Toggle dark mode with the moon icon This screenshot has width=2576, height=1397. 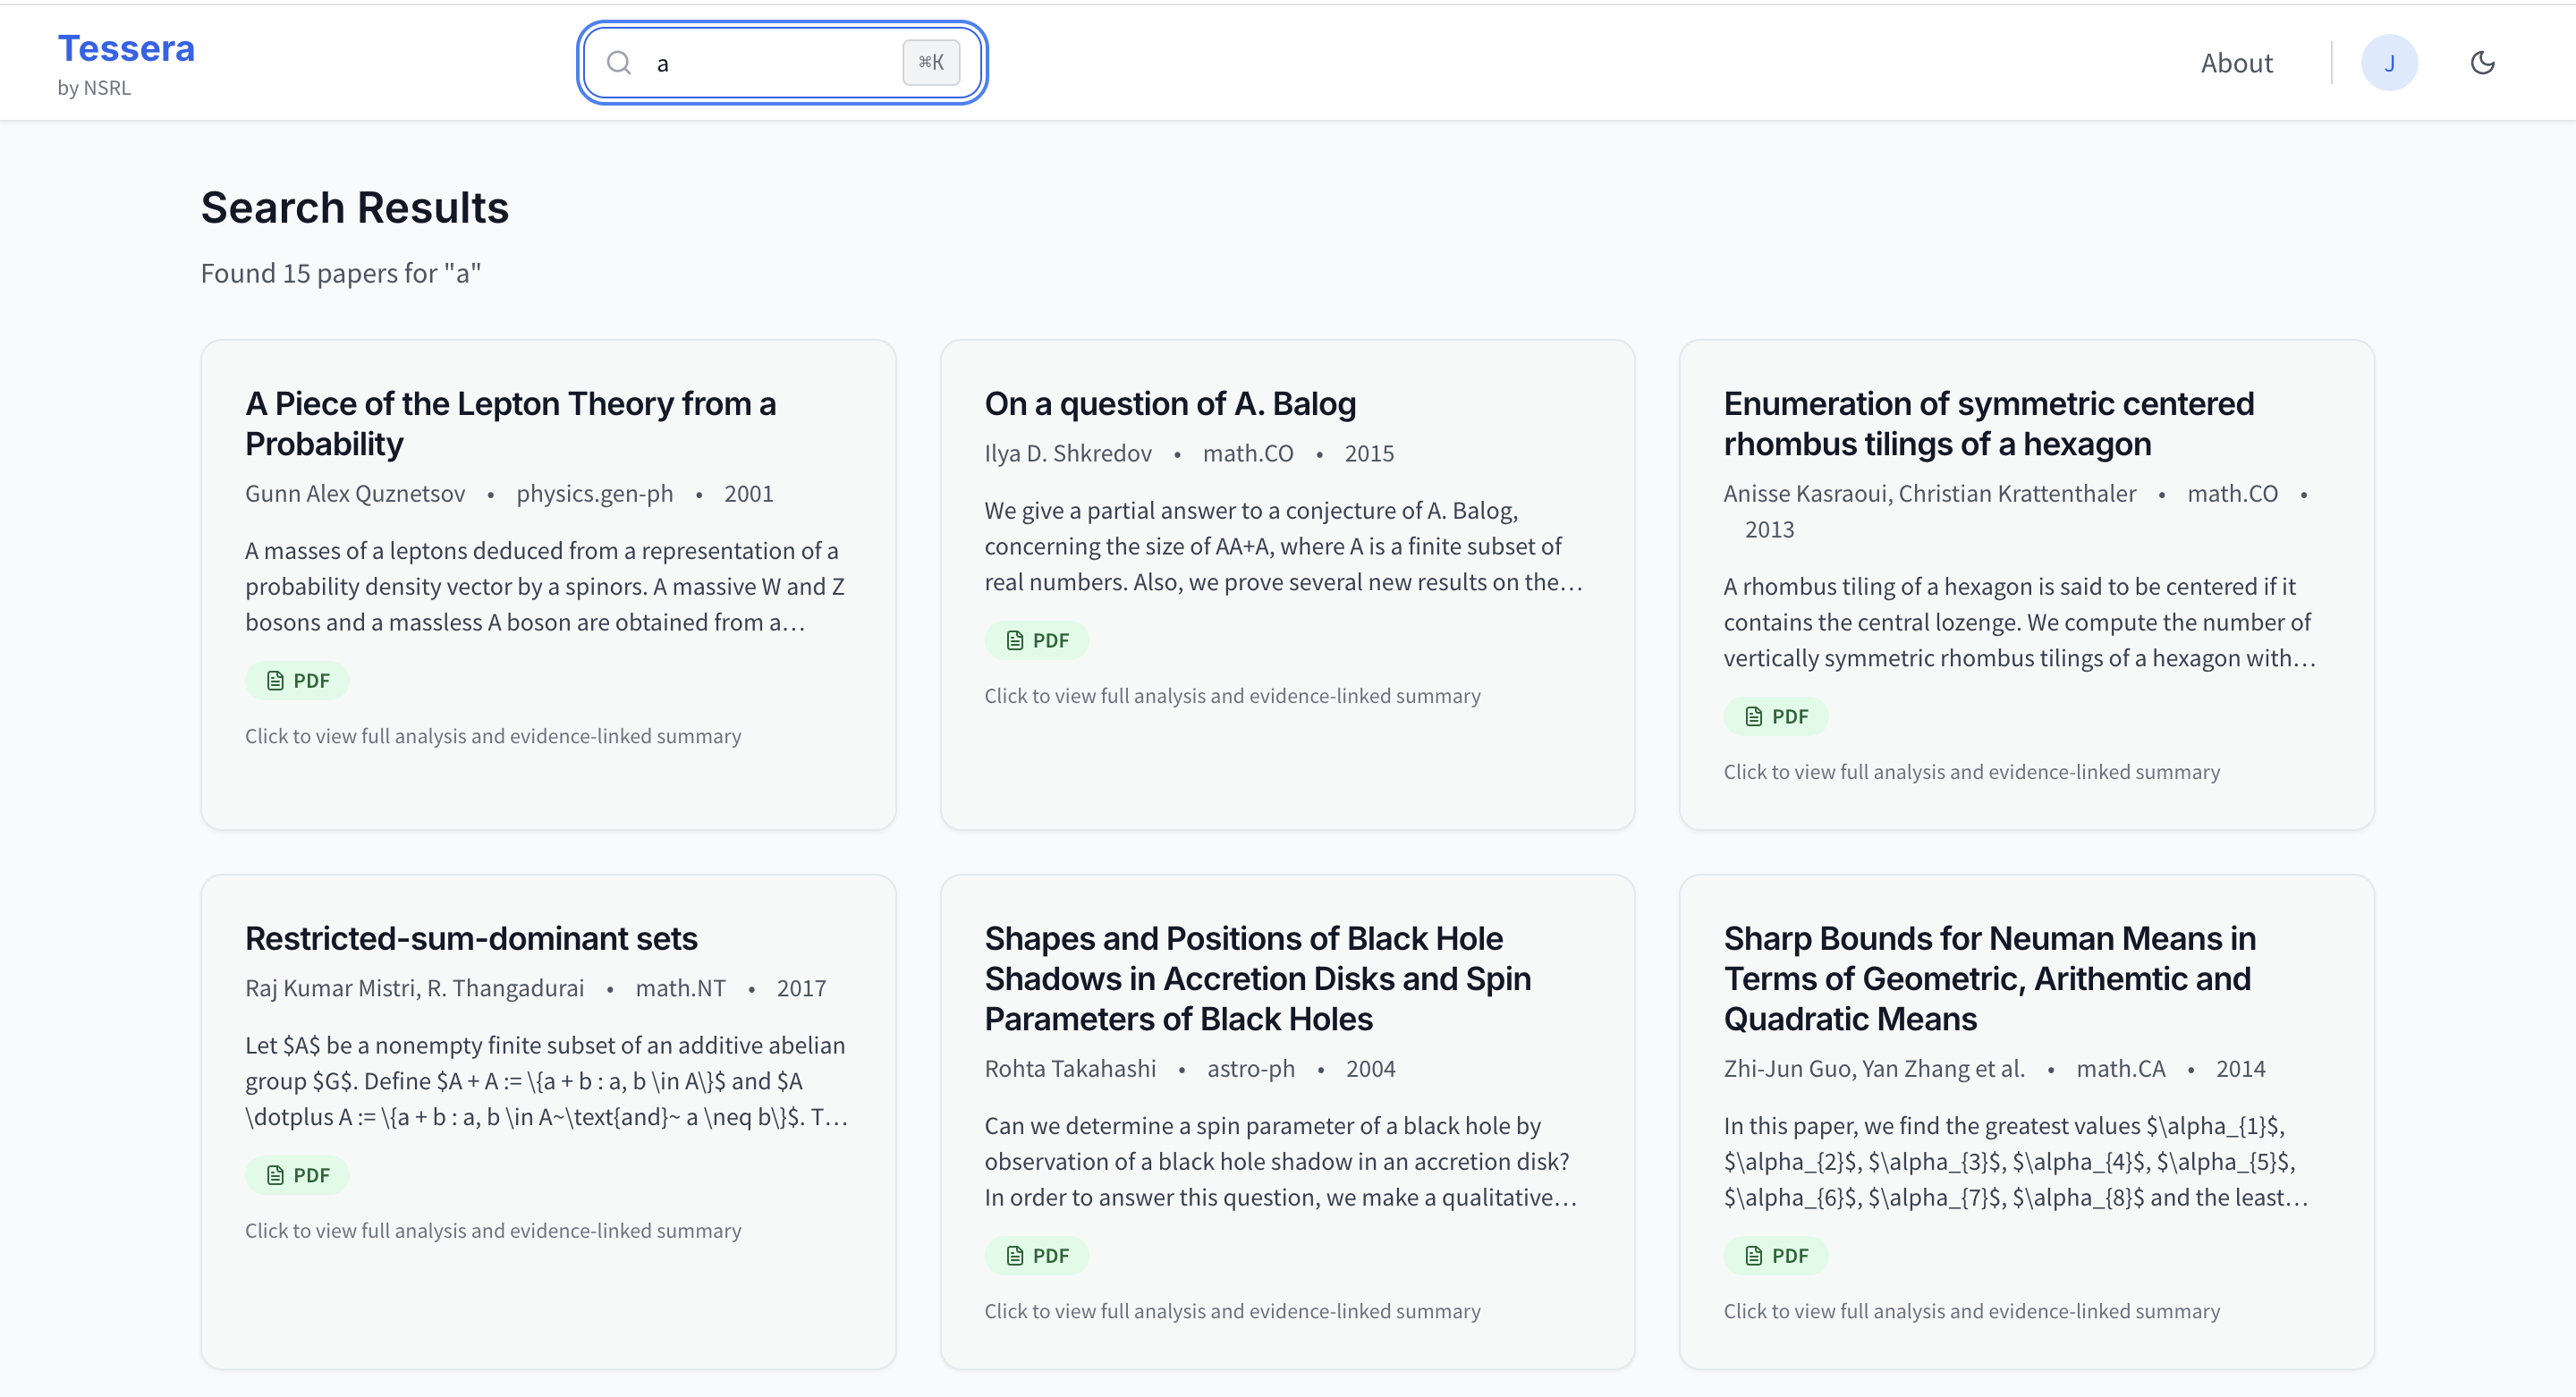point(2482,63)
